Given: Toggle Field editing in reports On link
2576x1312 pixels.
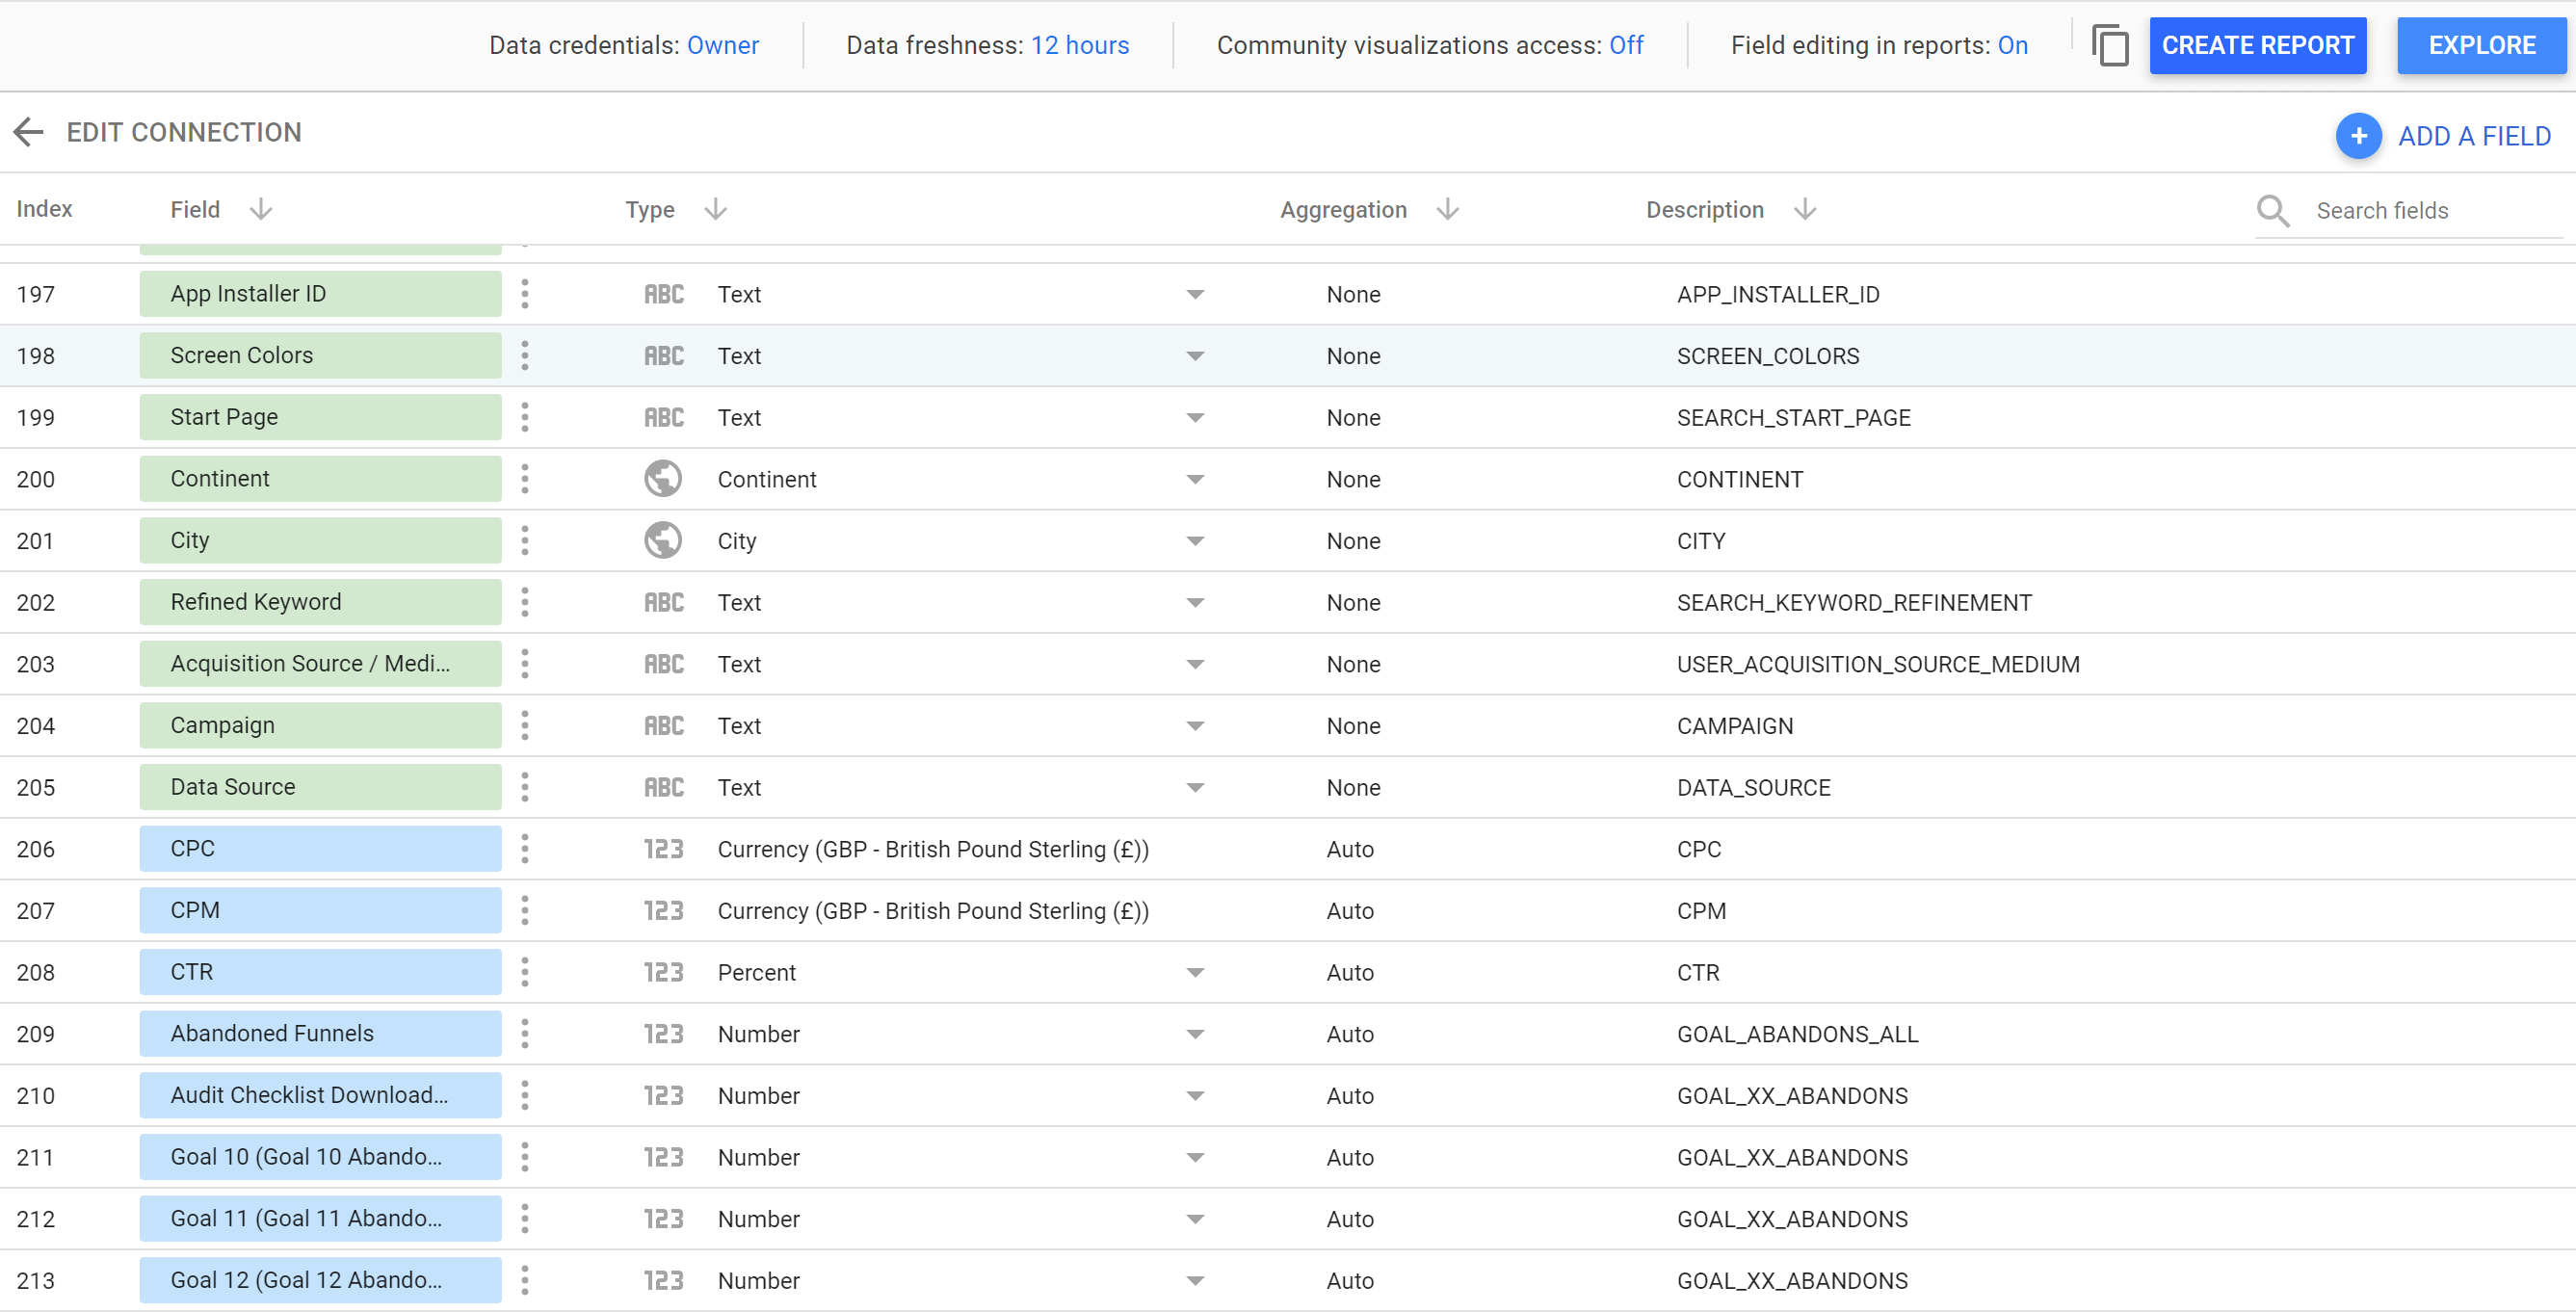Looking at the screenshot, I should (x=2012, y=46).
